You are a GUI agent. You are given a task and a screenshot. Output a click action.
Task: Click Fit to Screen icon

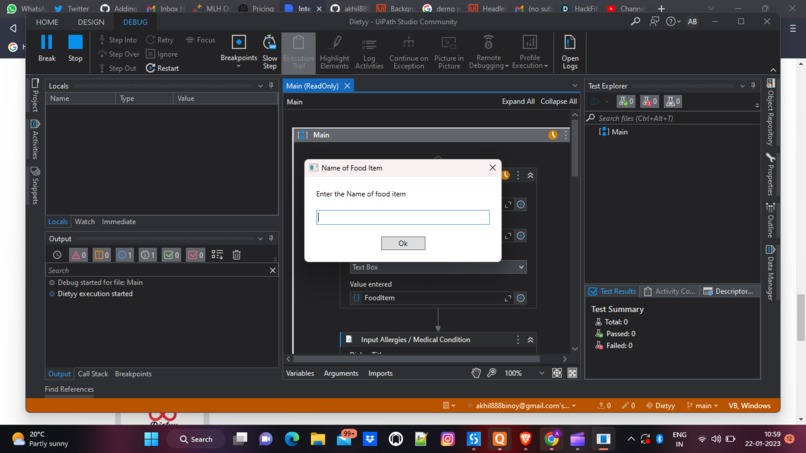click(557, 373)
